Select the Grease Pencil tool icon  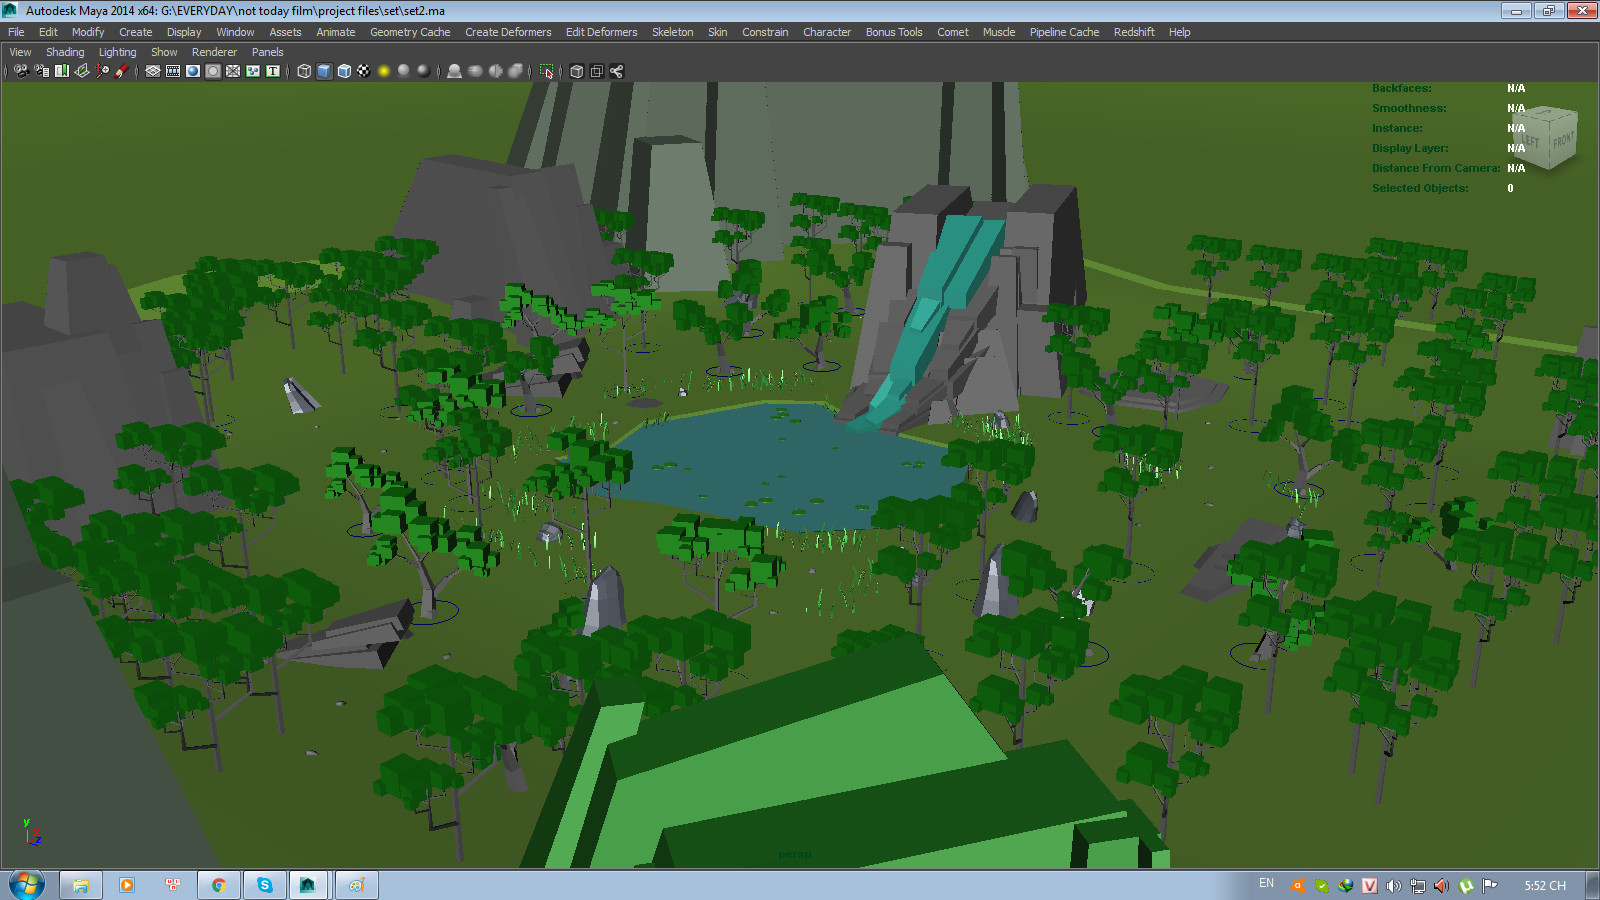(123, 71)
